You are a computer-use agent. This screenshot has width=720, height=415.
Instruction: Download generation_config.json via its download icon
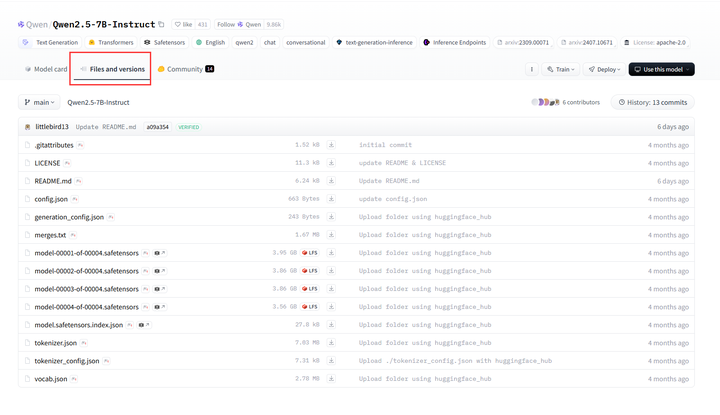[331, 217]
